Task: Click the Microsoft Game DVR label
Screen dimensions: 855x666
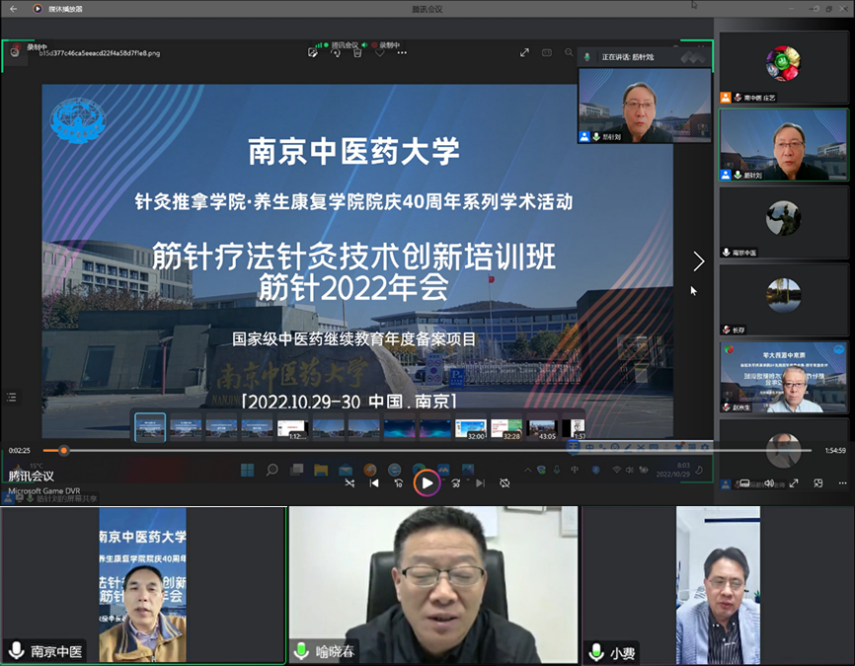Action: (x=44, y=491)
